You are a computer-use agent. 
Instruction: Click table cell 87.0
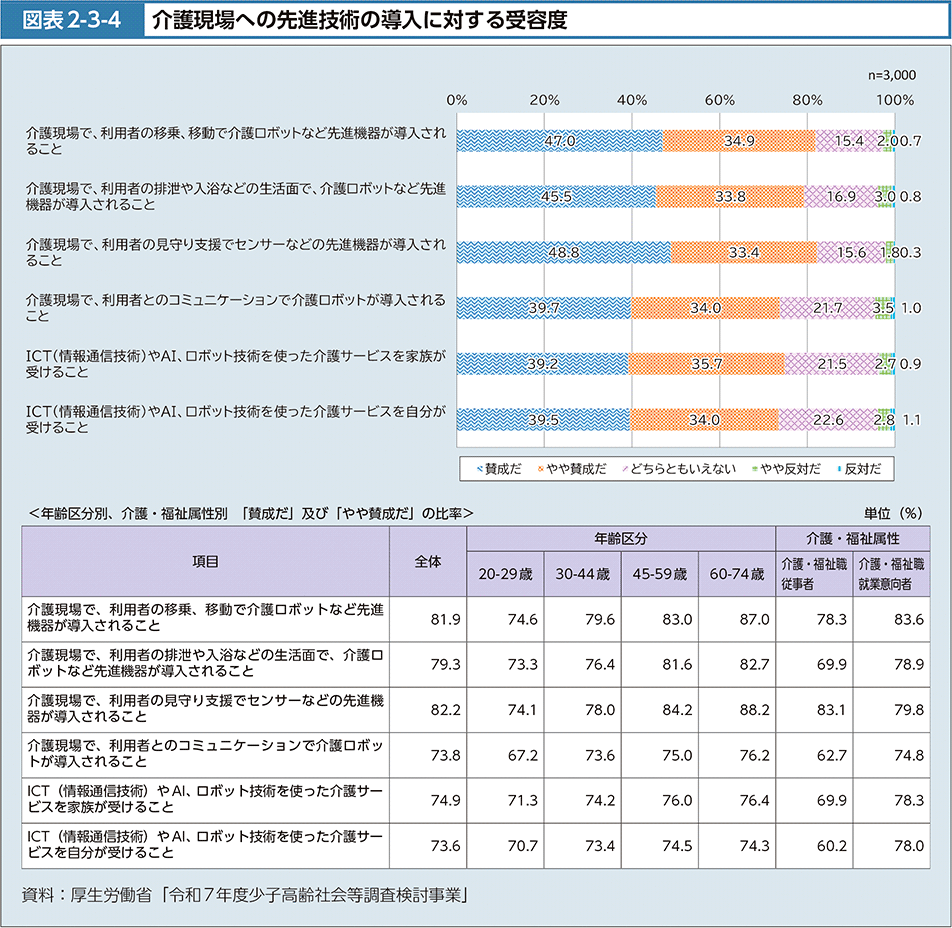point(754,619)
